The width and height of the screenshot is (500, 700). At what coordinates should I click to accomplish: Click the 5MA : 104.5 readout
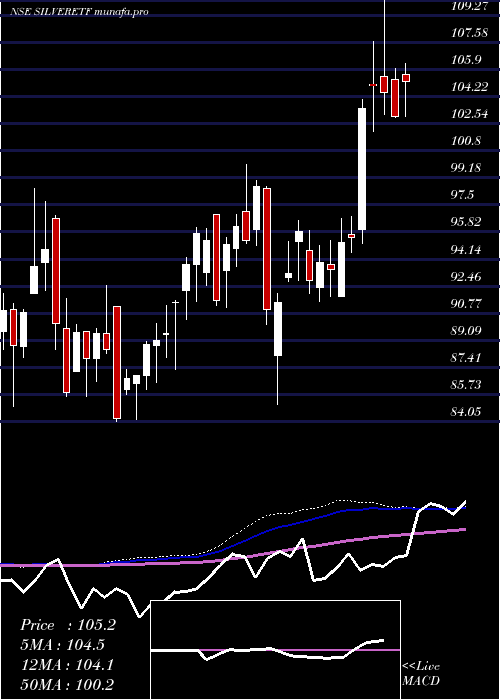[x=63, y=645]
